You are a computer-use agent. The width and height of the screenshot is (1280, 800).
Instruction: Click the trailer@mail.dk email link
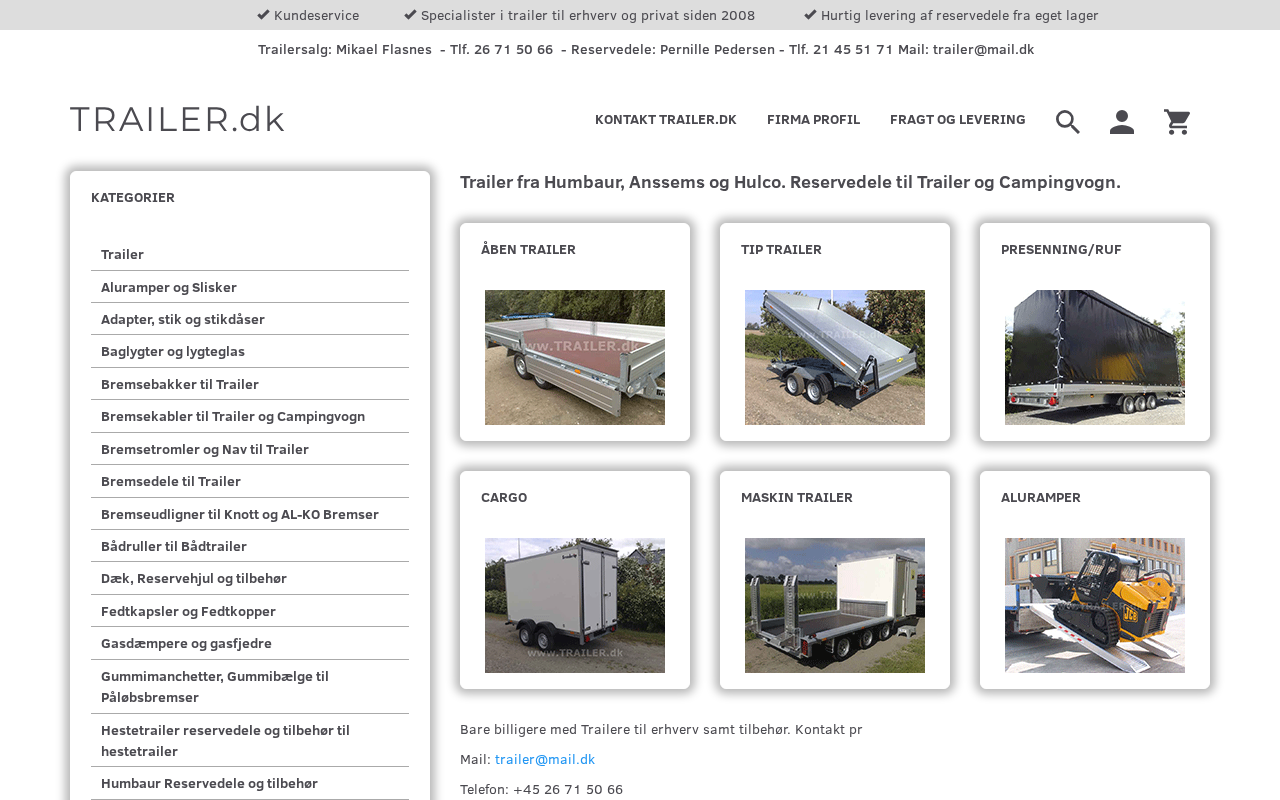(545, 760)
